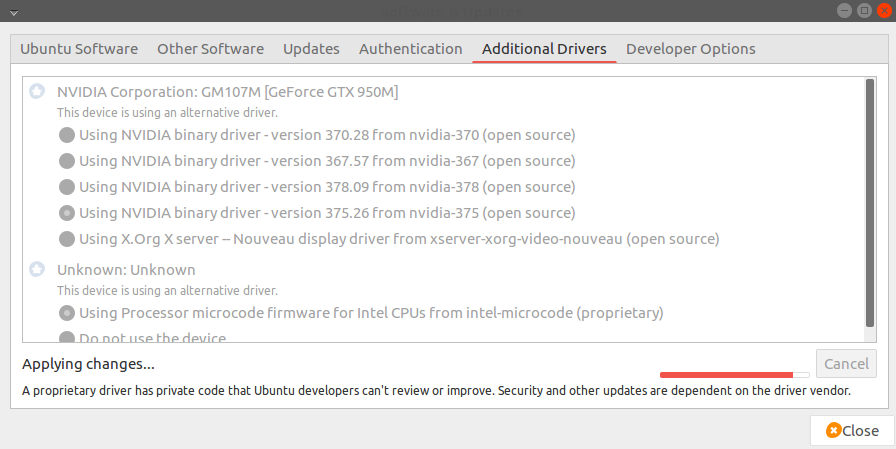Select NVIDIA driver version 367.57 option
Viewport: 896px width, 449px height.
pos(67,161)
